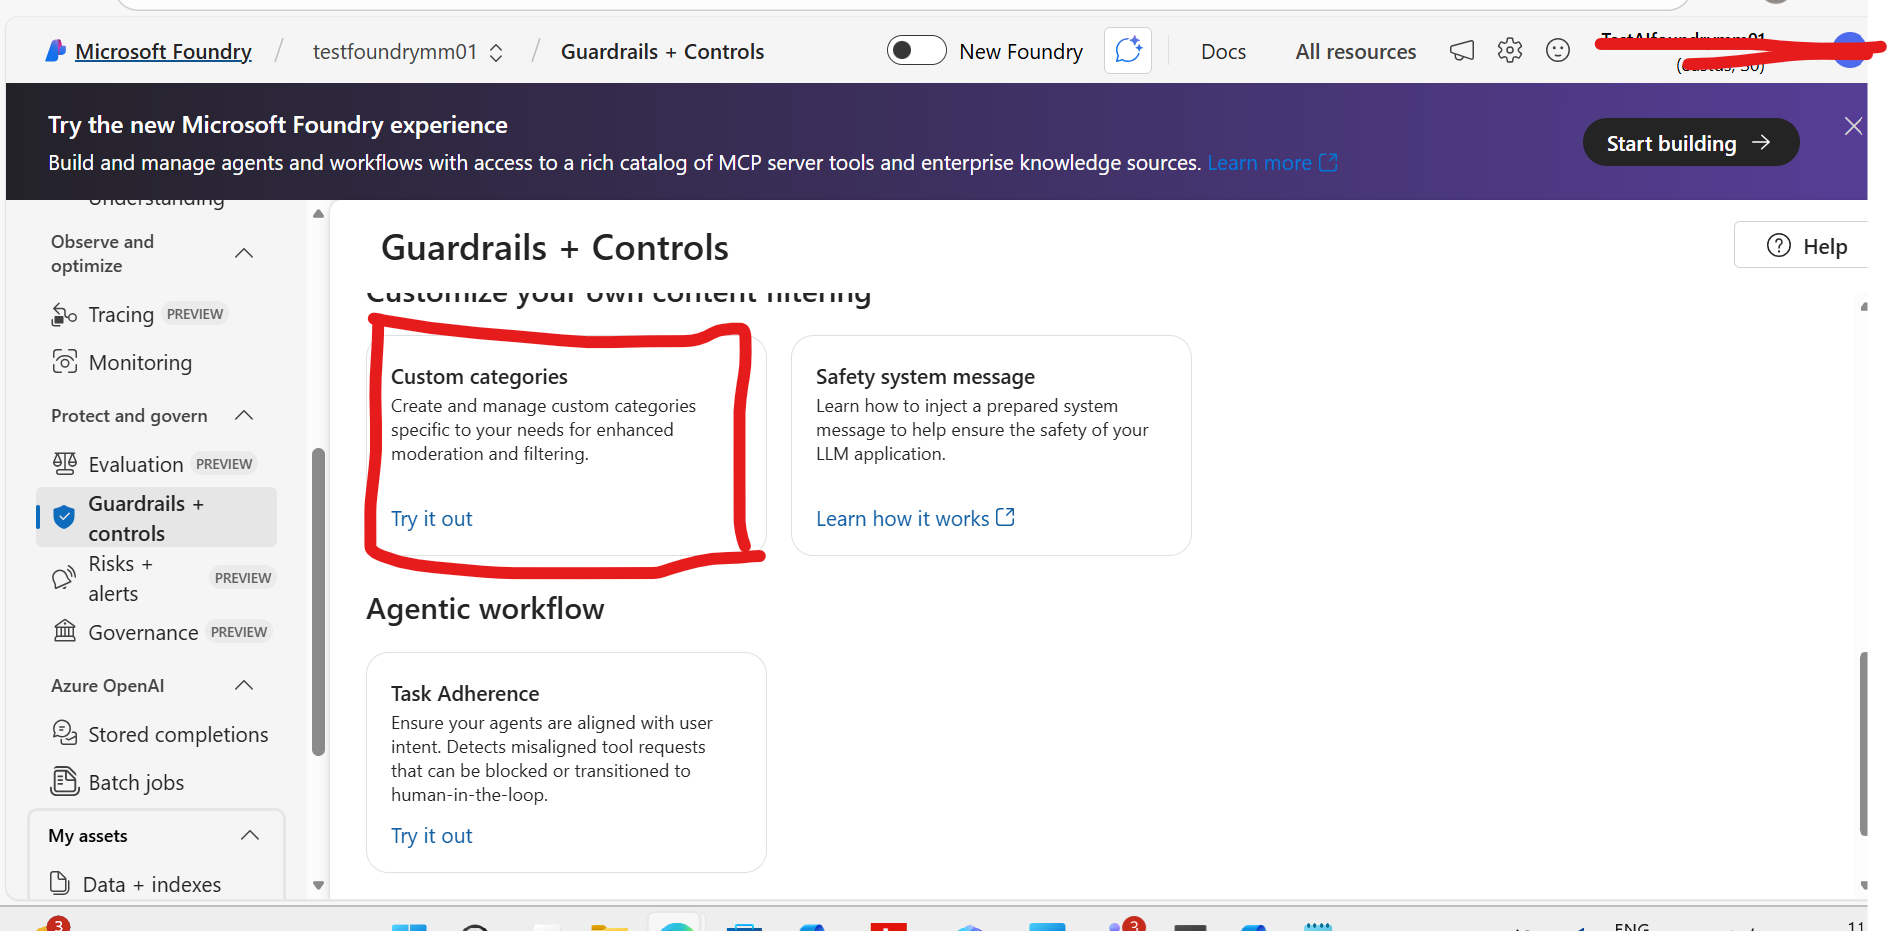Viewport: 1887px width, 931px height.
Task: Open Learn how it works link
Action: pyautogui.click(x=915, y=519)
